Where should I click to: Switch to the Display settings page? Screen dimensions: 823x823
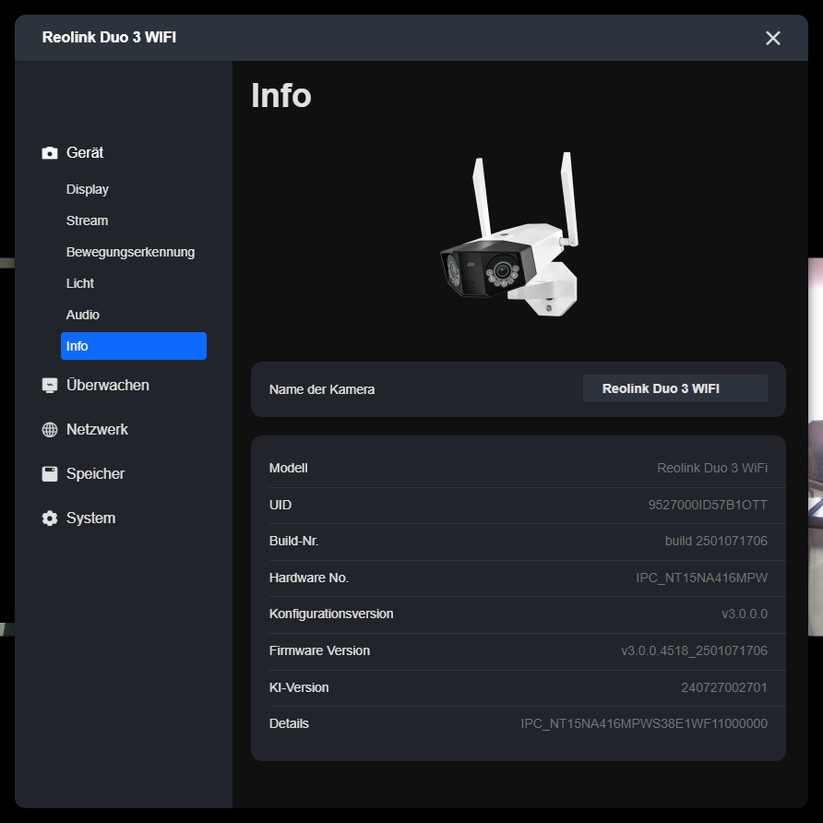87,189
